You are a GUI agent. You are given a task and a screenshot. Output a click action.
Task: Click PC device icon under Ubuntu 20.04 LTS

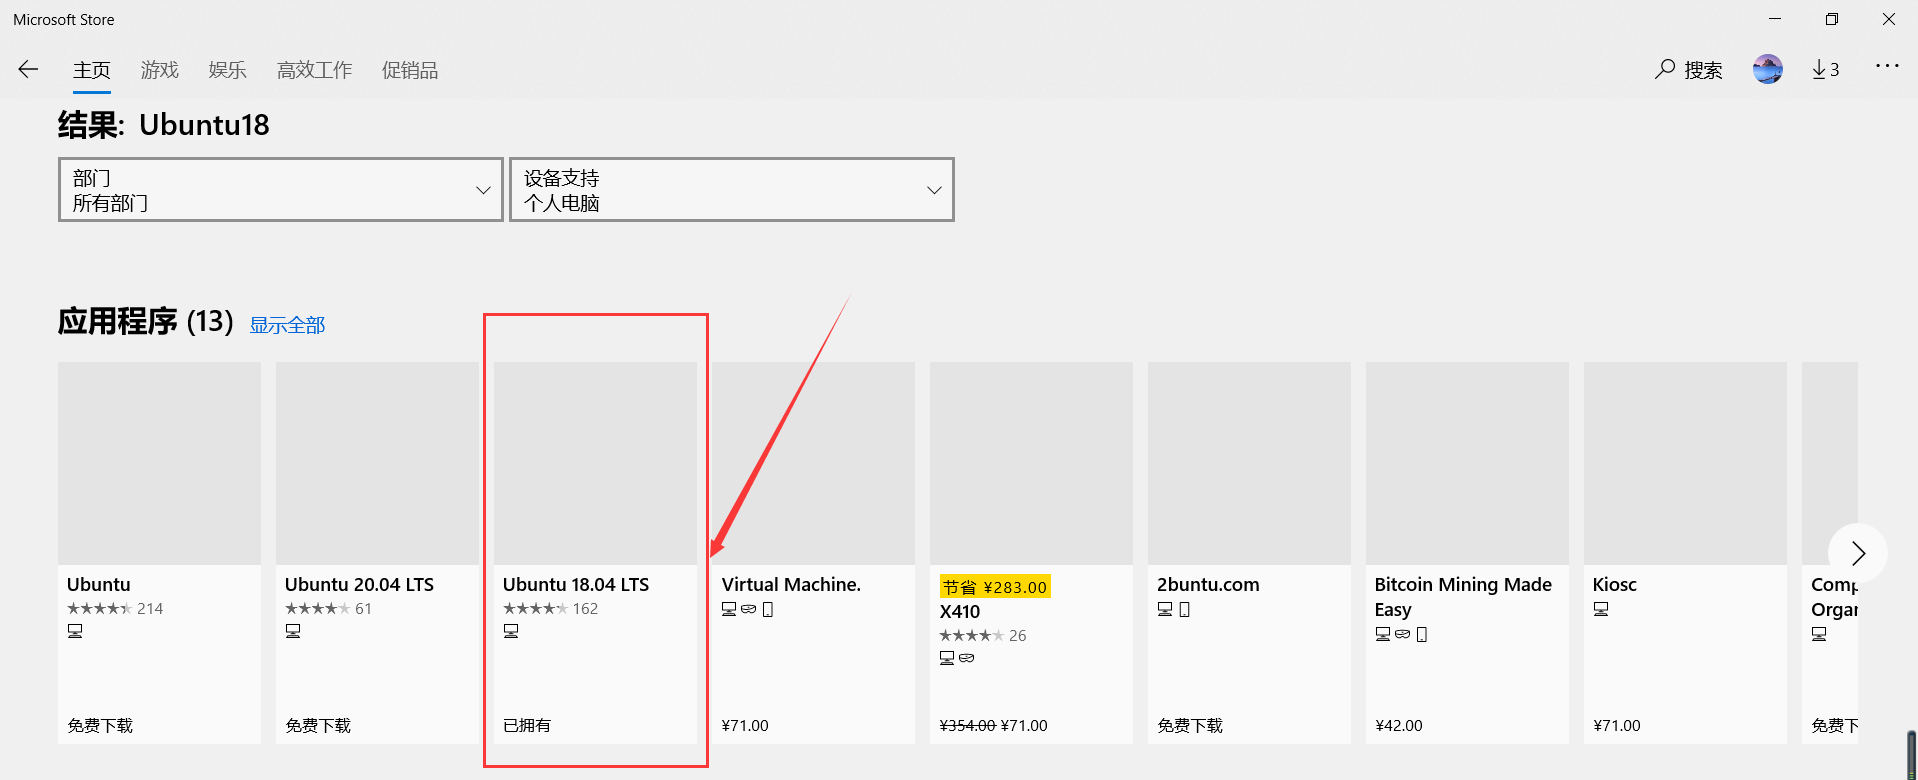[293, 631]
